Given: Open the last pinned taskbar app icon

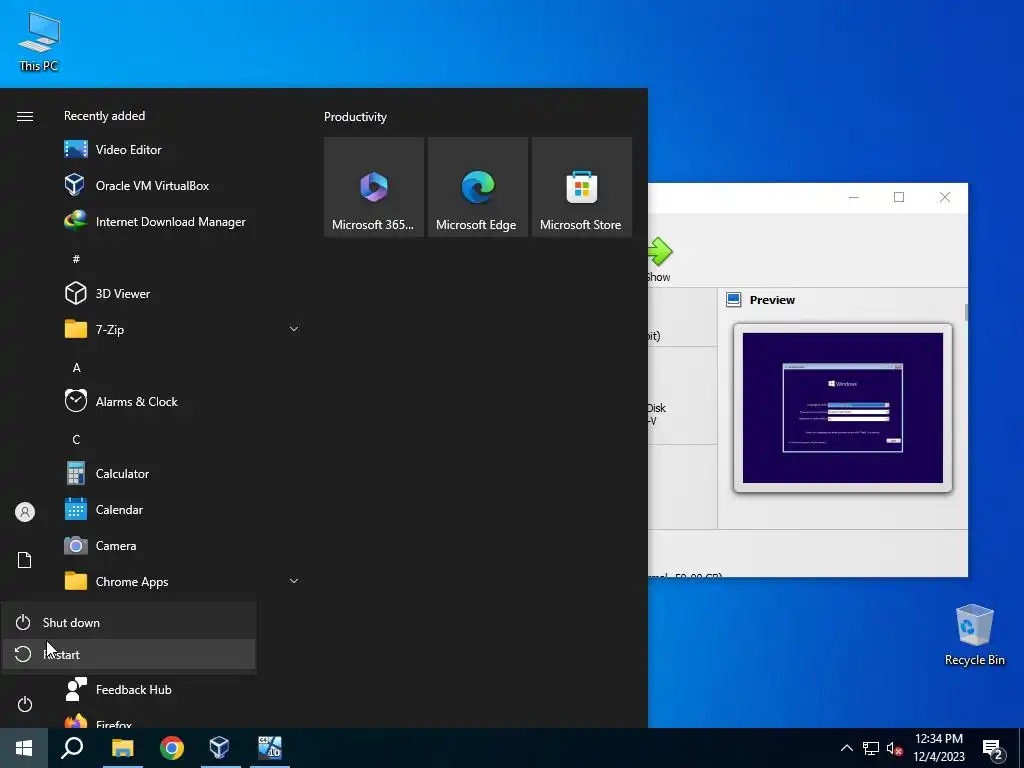Looking at the screenshot, I should click(x=270, y=748).
